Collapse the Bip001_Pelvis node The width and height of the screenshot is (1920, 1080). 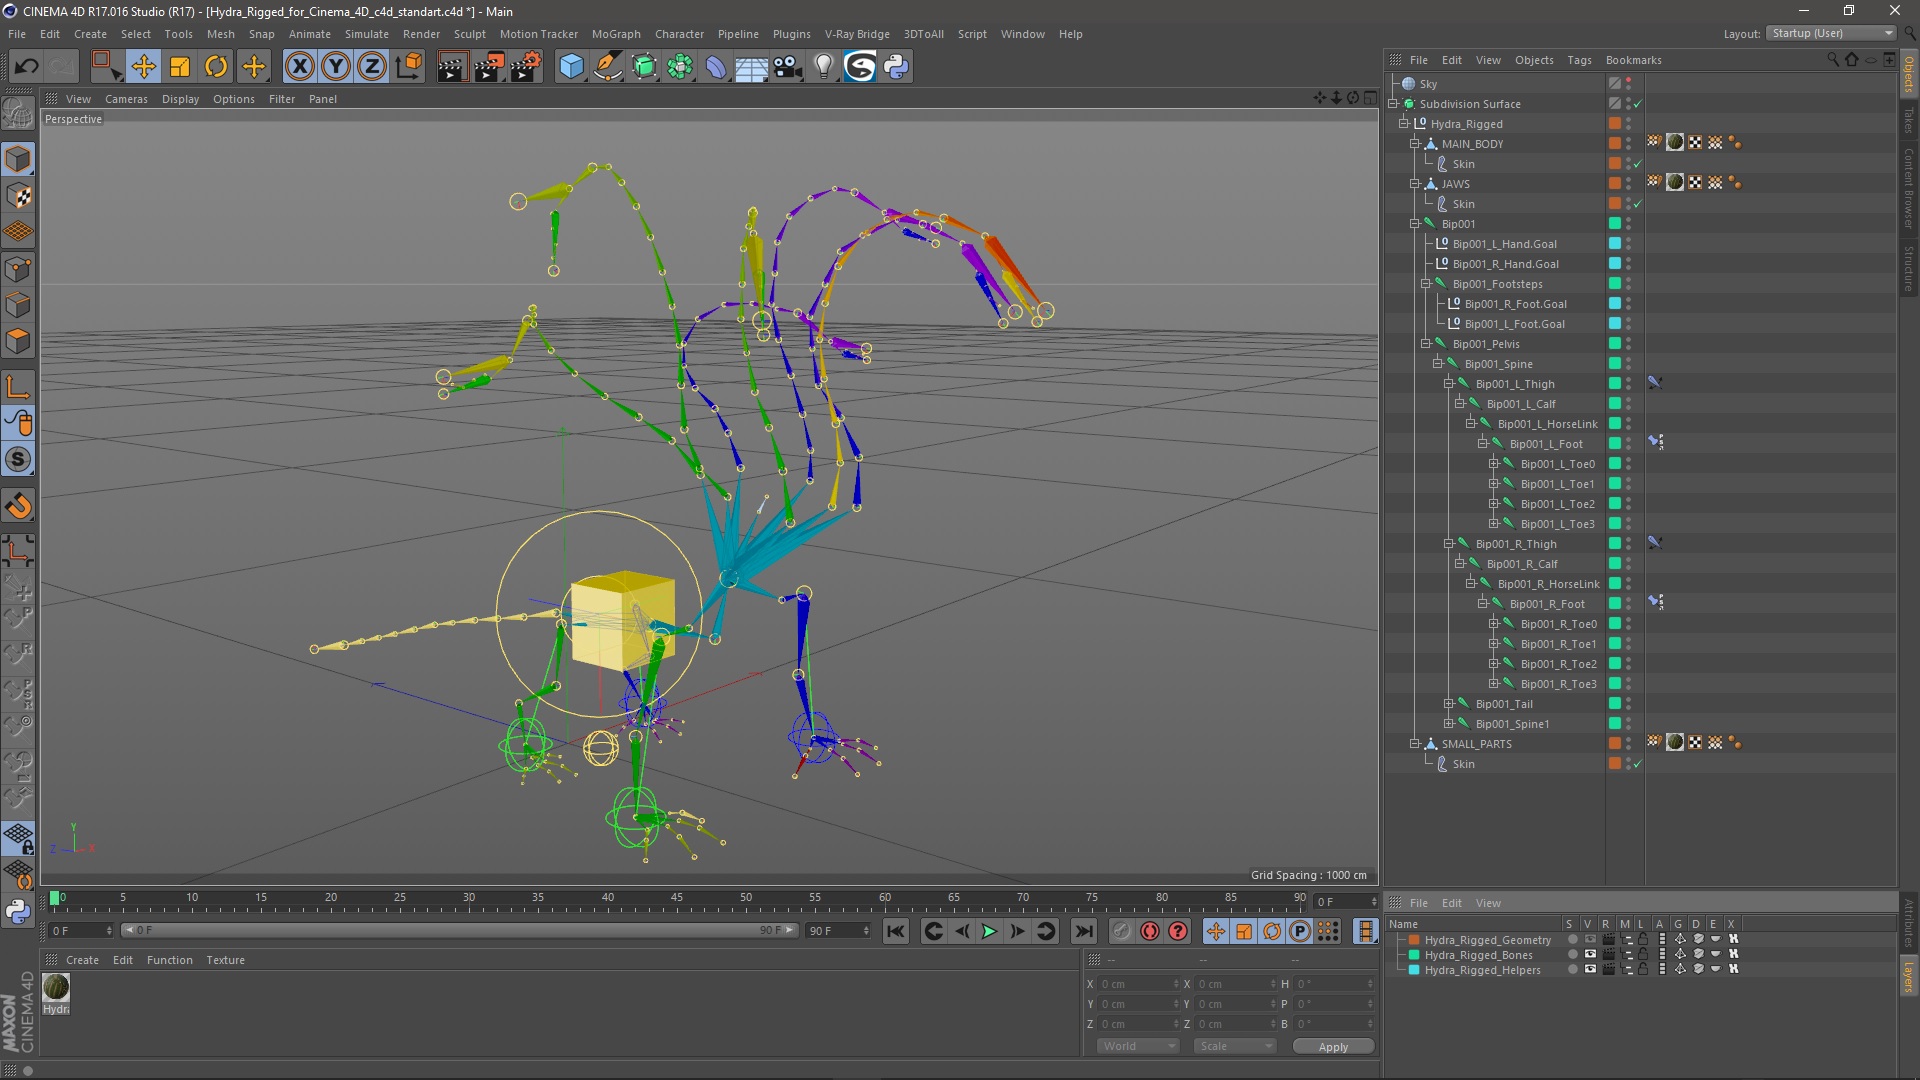(1426, 344)
